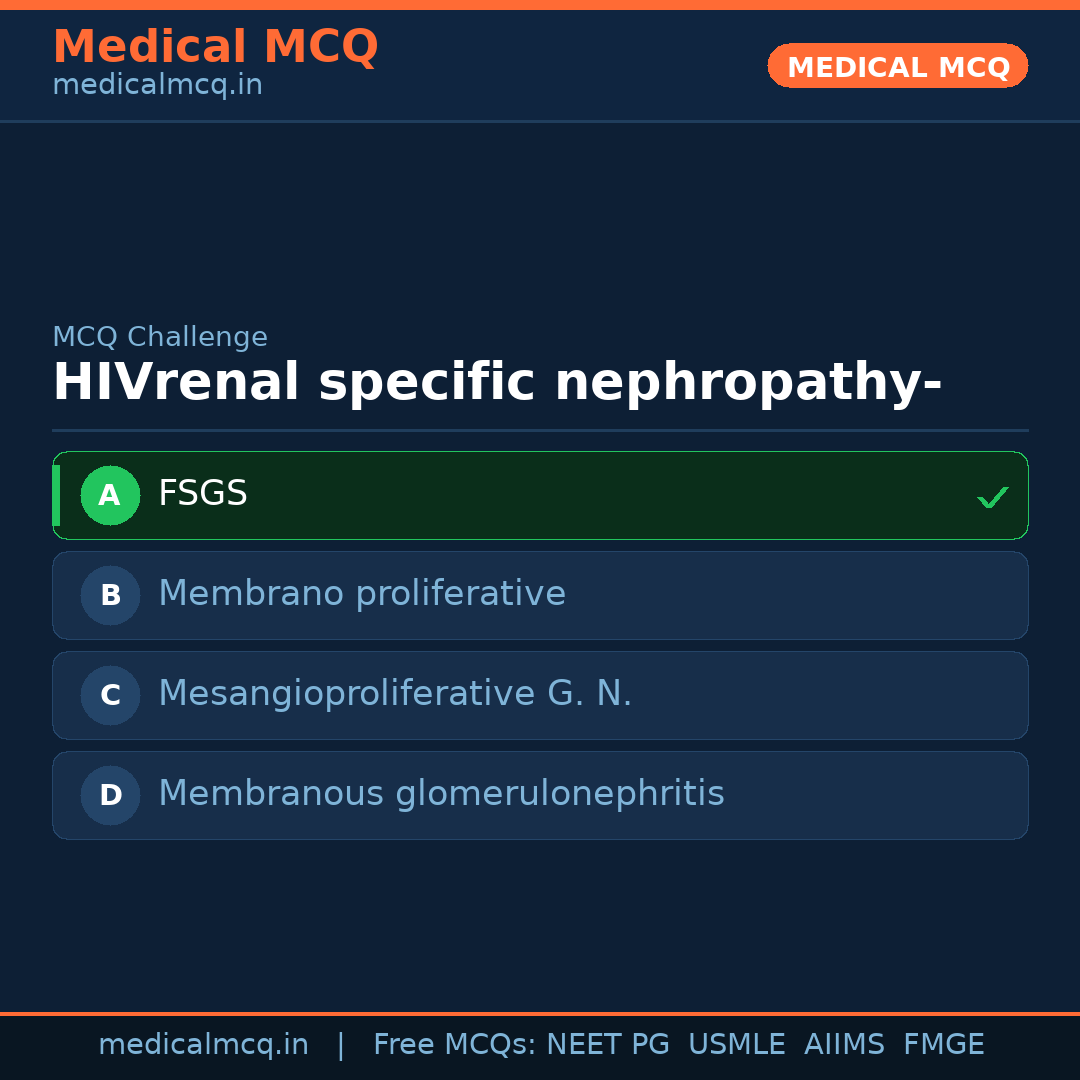Click the letter D circle badge
This screenshot has width=1080, height=1080.
click(110, 795)
